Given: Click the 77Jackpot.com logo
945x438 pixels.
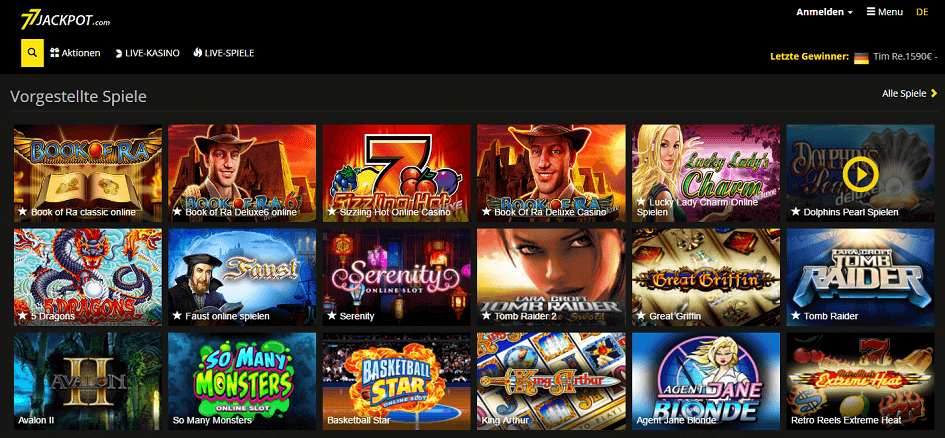Looking at the screenshot, I should (65, 20).
